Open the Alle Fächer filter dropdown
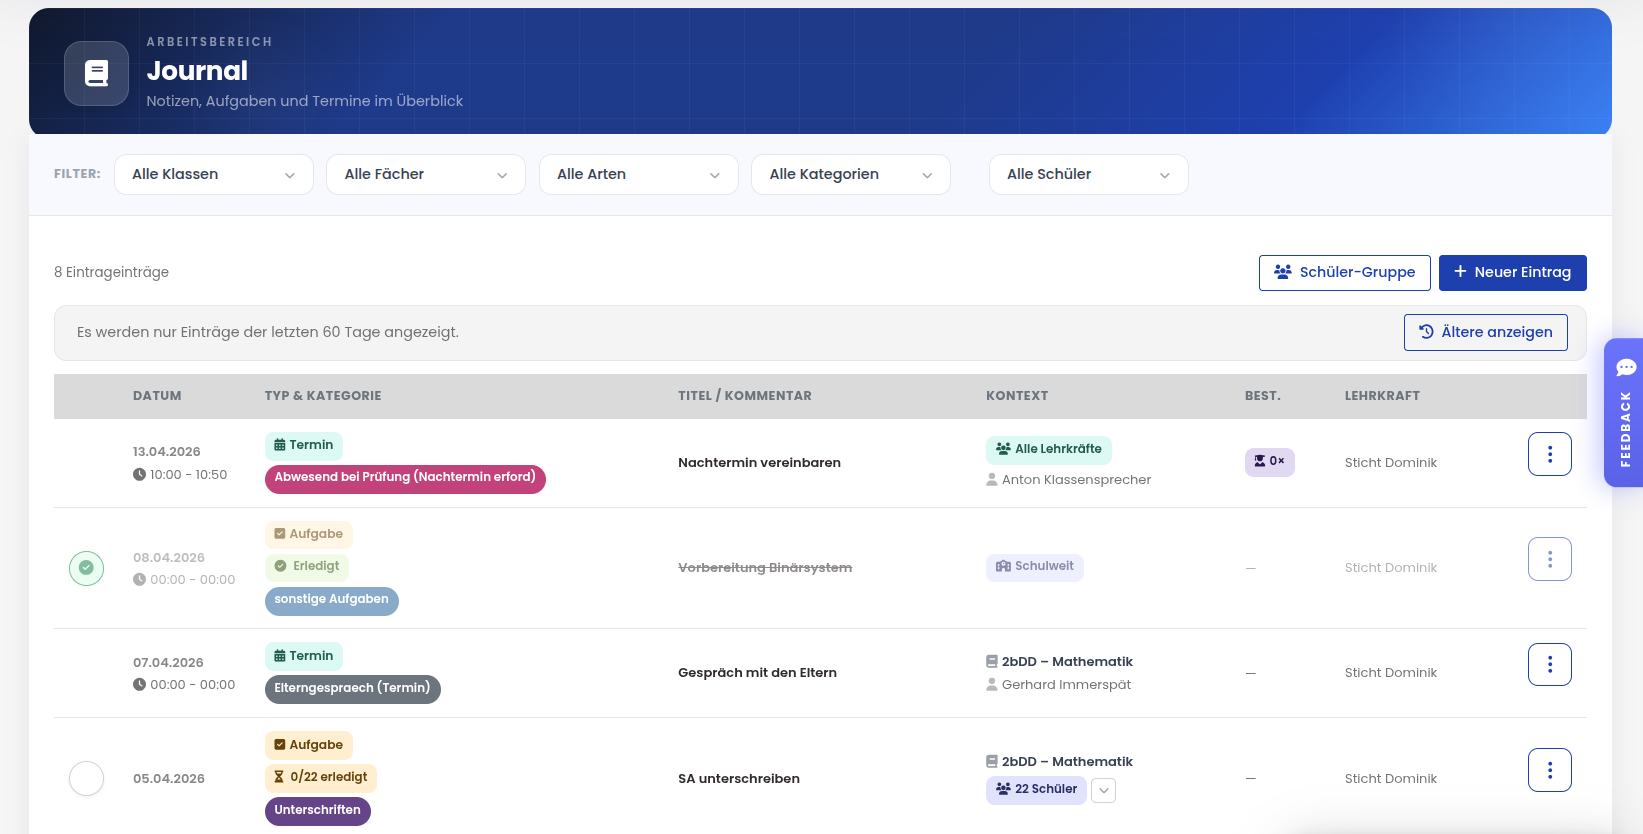 point(426,174)
